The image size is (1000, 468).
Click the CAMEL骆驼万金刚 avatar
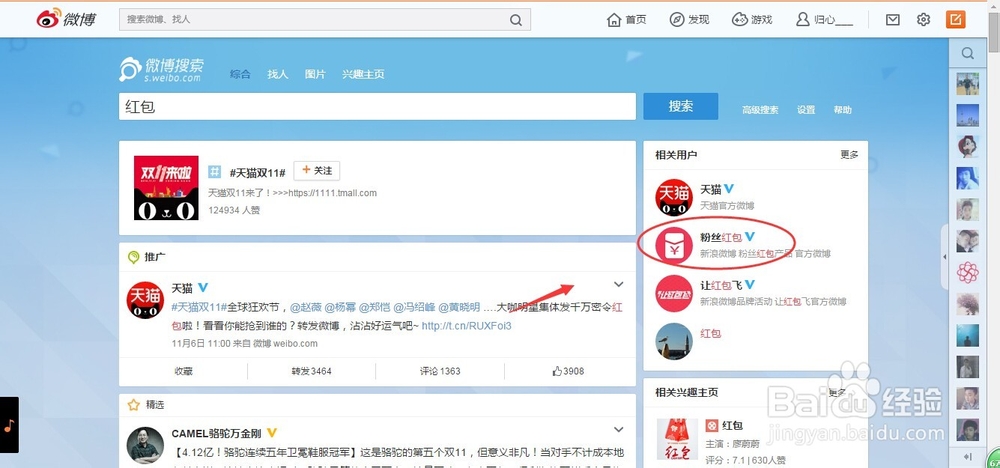point(145,445)
